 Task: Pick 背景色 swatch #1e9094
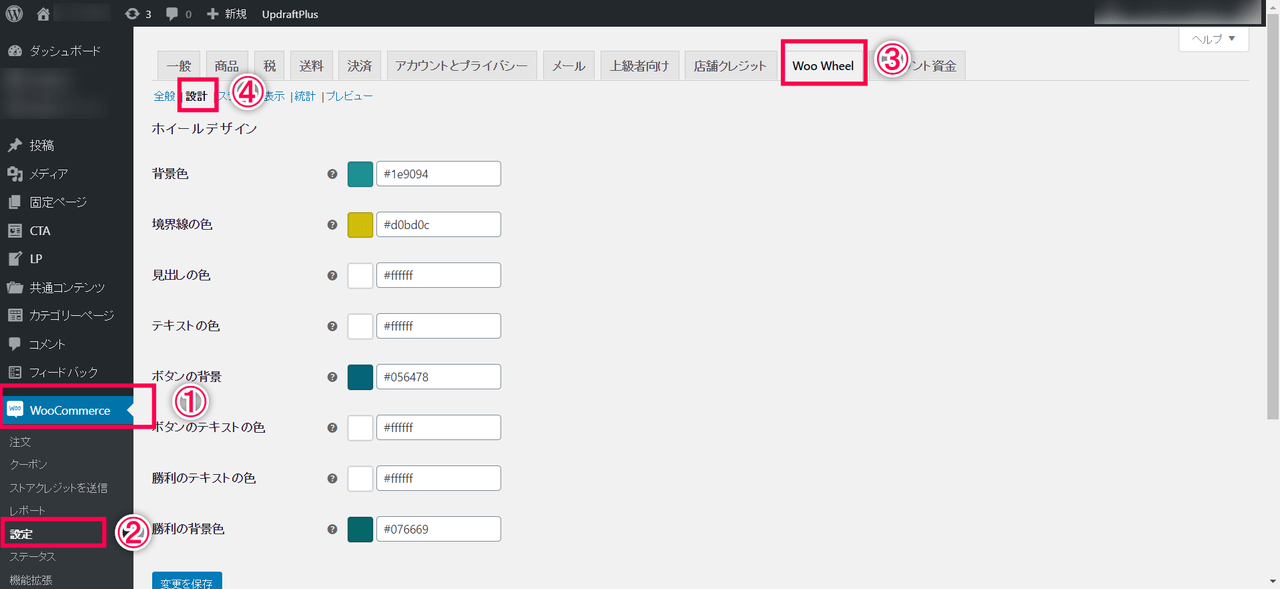360,174
